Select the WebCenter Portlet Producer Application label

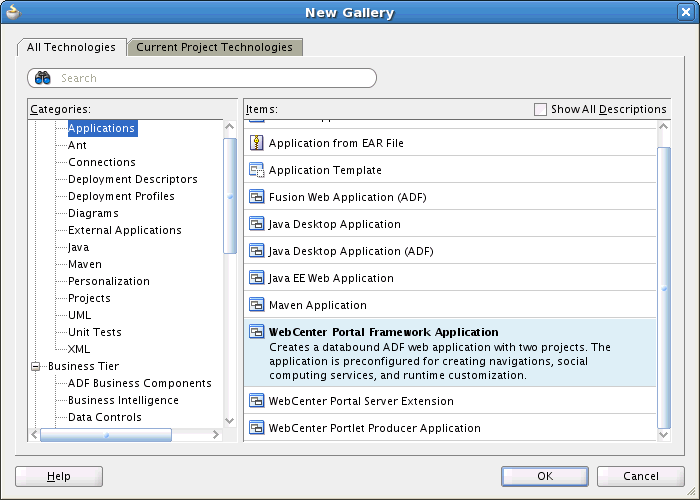375,428
